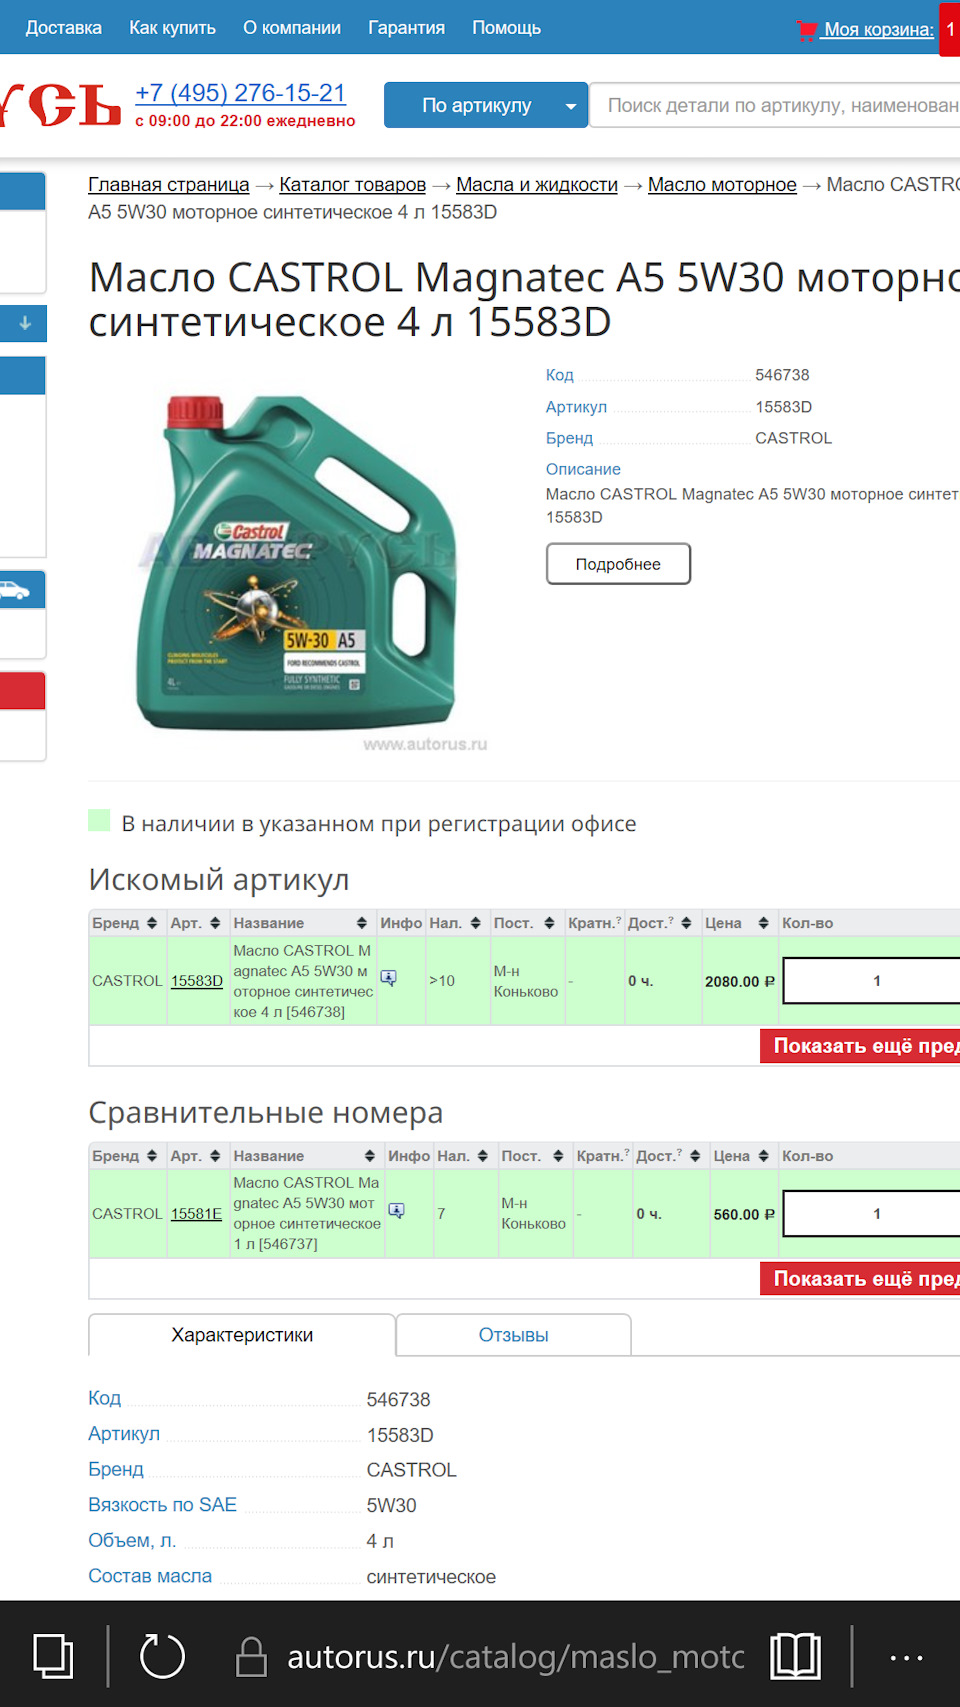Open Как купить menu item
Image resolution: width=960 pixels, height=1707 pixels.
pos(172,28)
